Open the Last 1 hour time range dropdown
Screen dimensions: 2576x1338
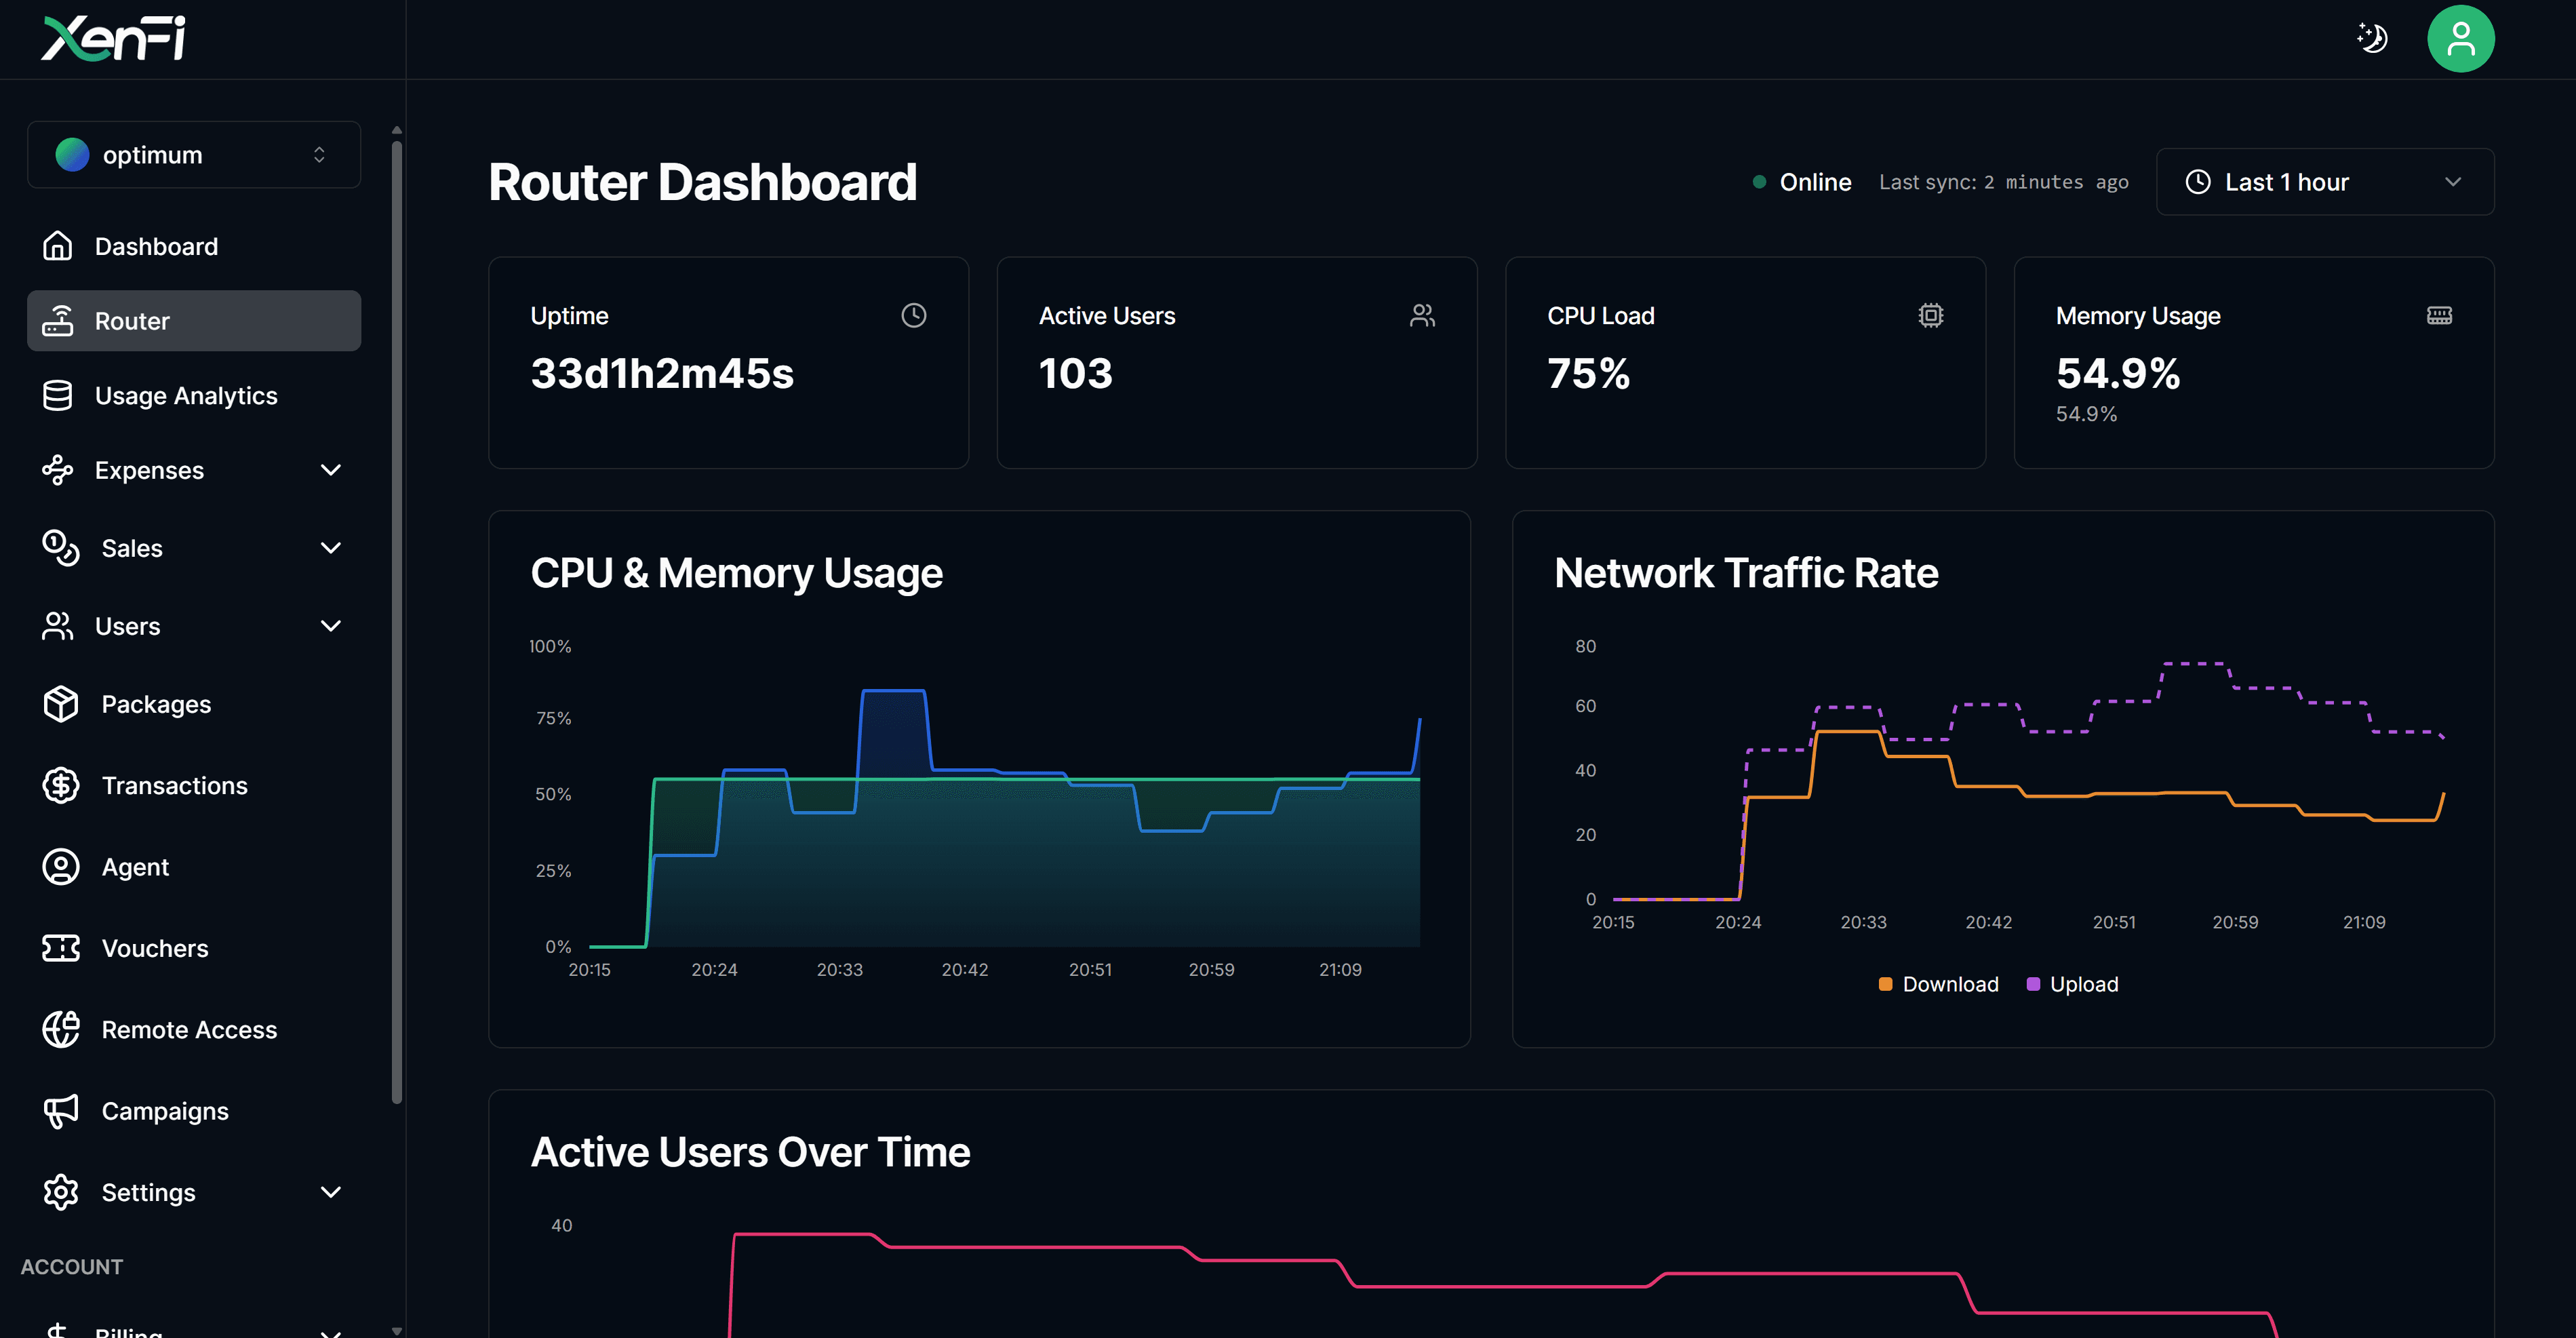(x=2324, y=182)
